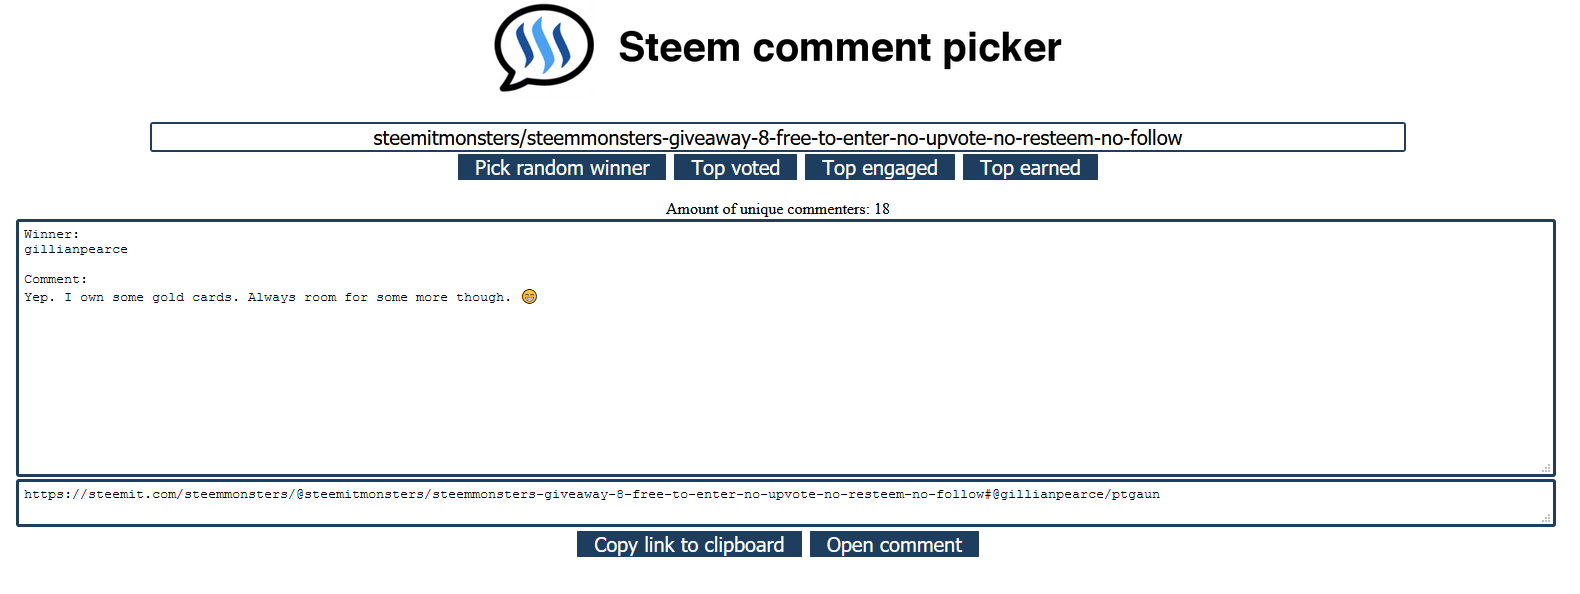The height and width of the screenshot is (594, 1580).
Task: Hit the "Top earned" button
Action: [1029, 168]
